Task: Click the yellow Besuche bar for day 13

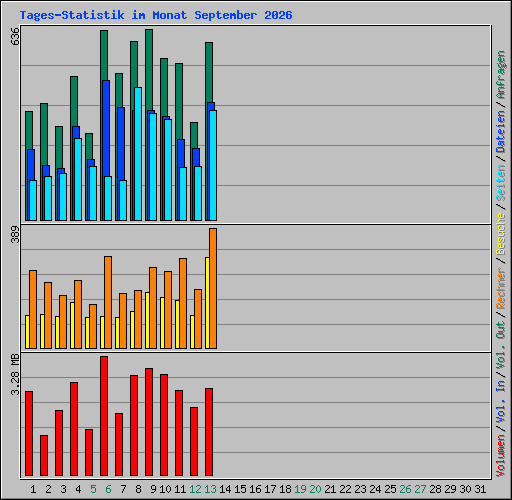Action: click(207, 303)
